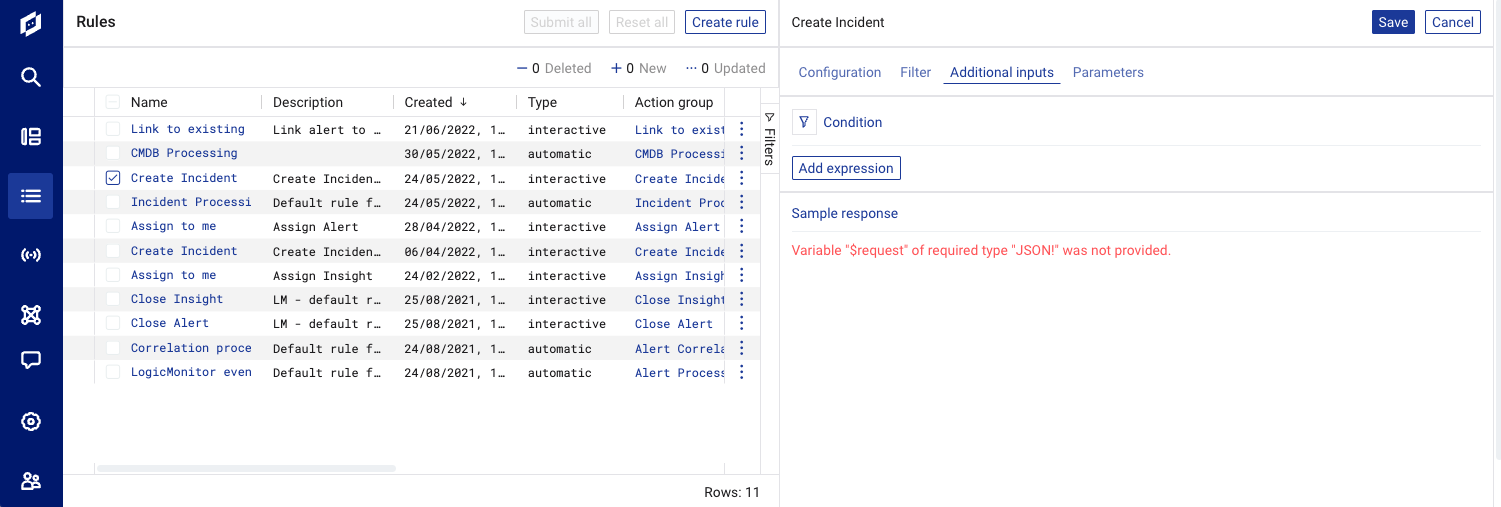Image resolution: width=1501 pixels, height=507 pixels.
Task: Open the three-dot menu for the Link to existing row
Action: click(x=742, y=129)
